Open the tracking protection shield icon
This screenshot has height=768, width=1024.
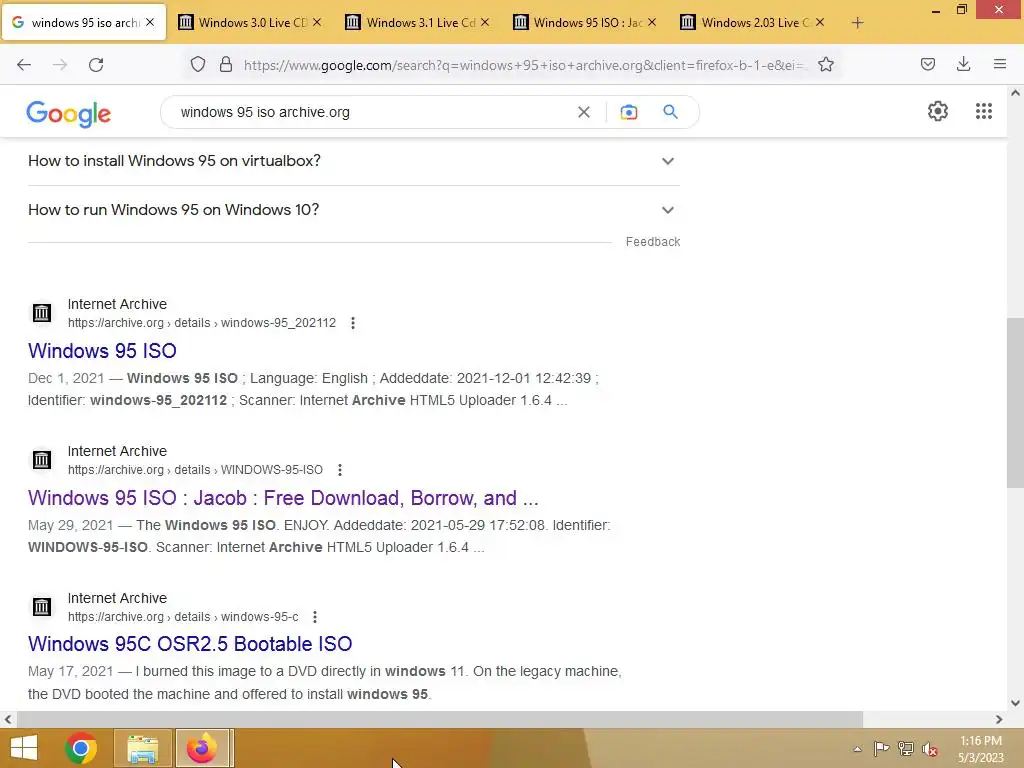pyautogui.click(x=198, y=64)
